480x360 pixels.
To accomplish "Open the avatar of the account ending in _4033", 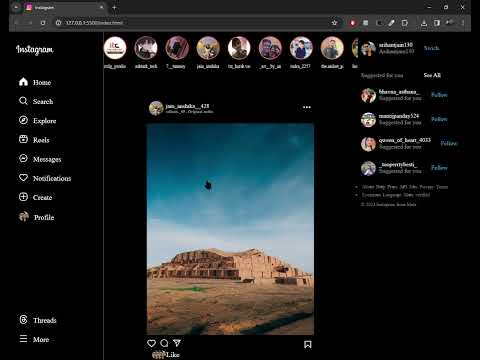I will (368, 144).
